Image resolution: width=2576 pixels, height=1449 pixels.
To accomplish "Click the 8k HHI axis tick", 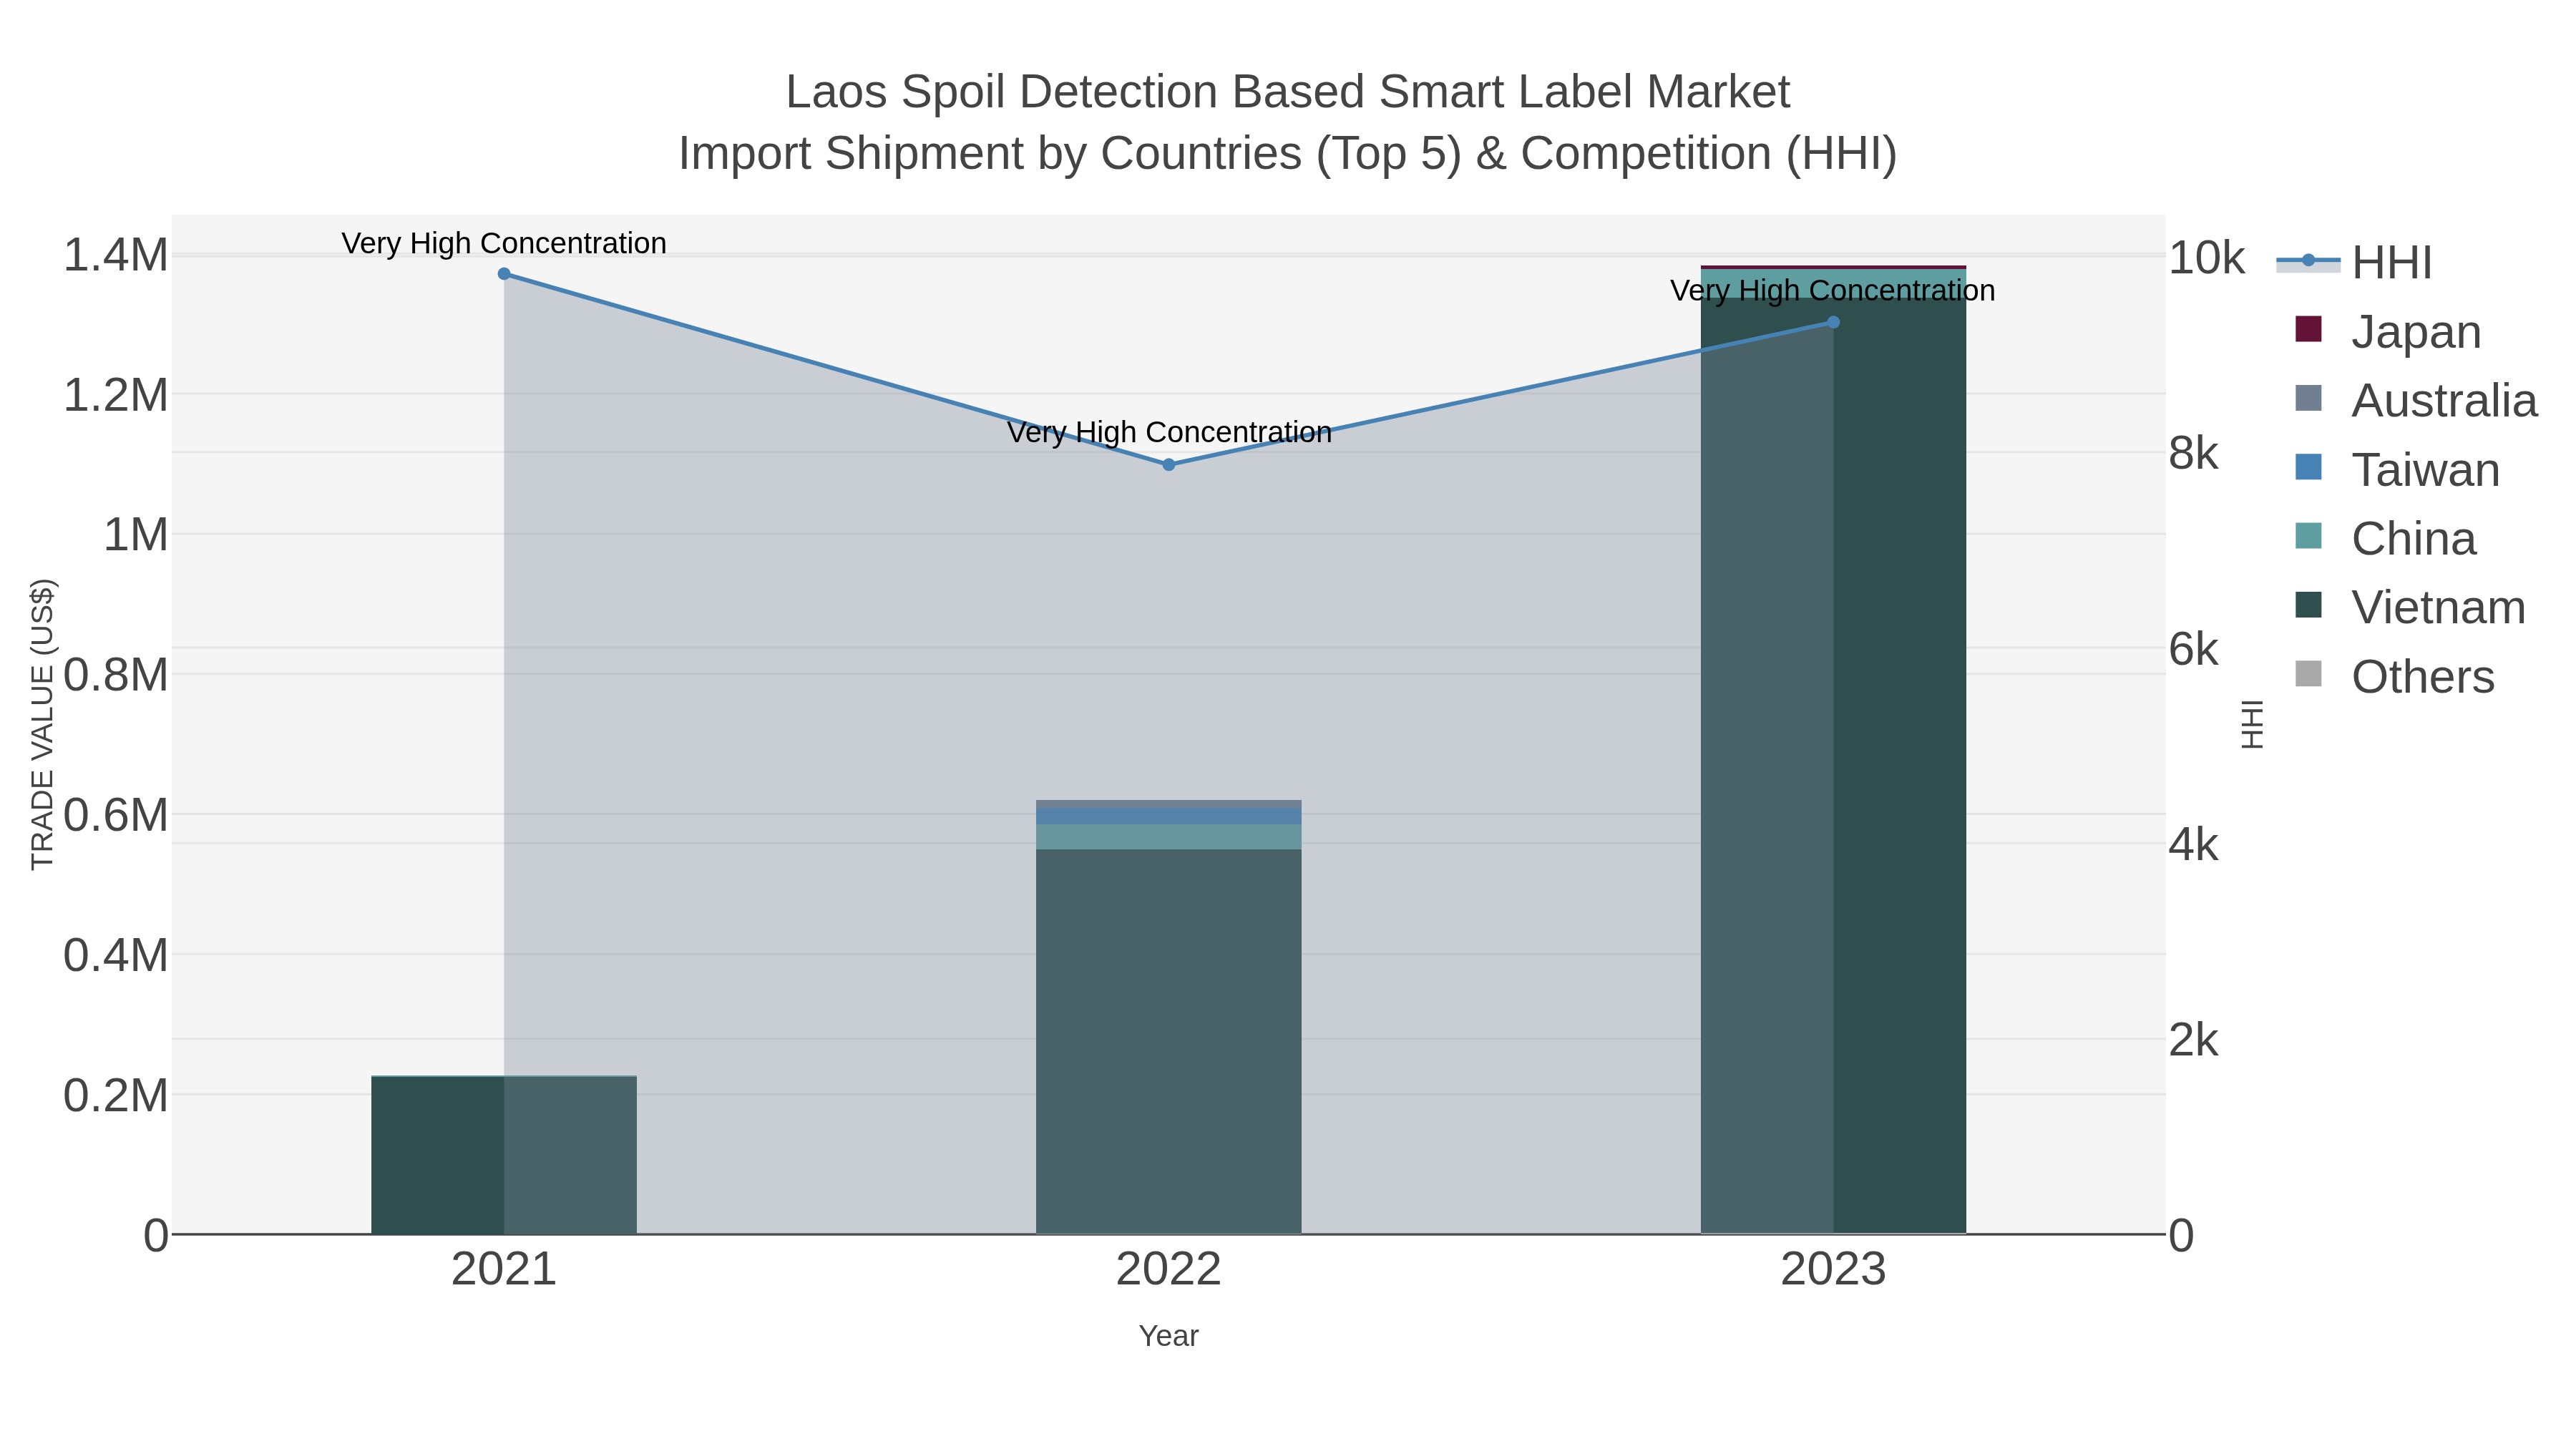I will [x=2193, y=454].
